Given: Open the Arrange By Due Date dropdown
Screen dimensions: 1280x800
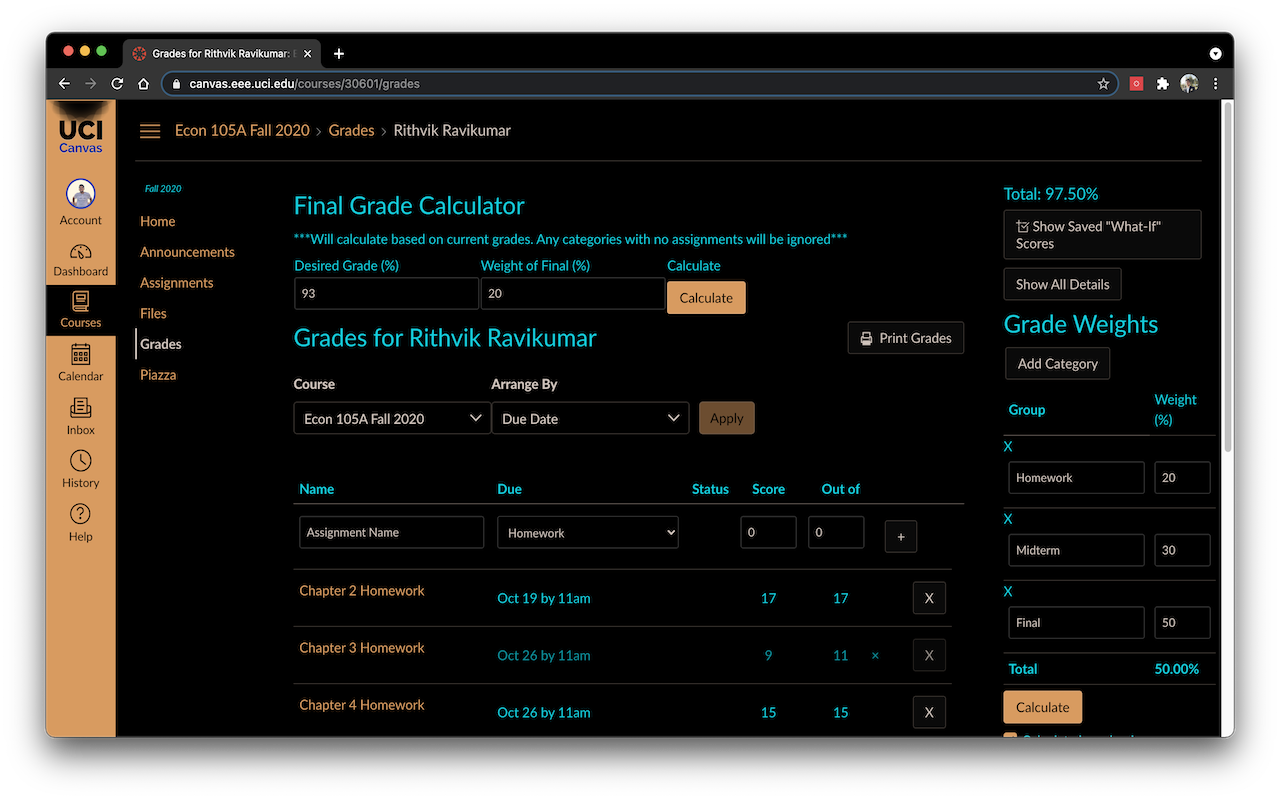Looking at the screenshot, I should tap(590, 418).
